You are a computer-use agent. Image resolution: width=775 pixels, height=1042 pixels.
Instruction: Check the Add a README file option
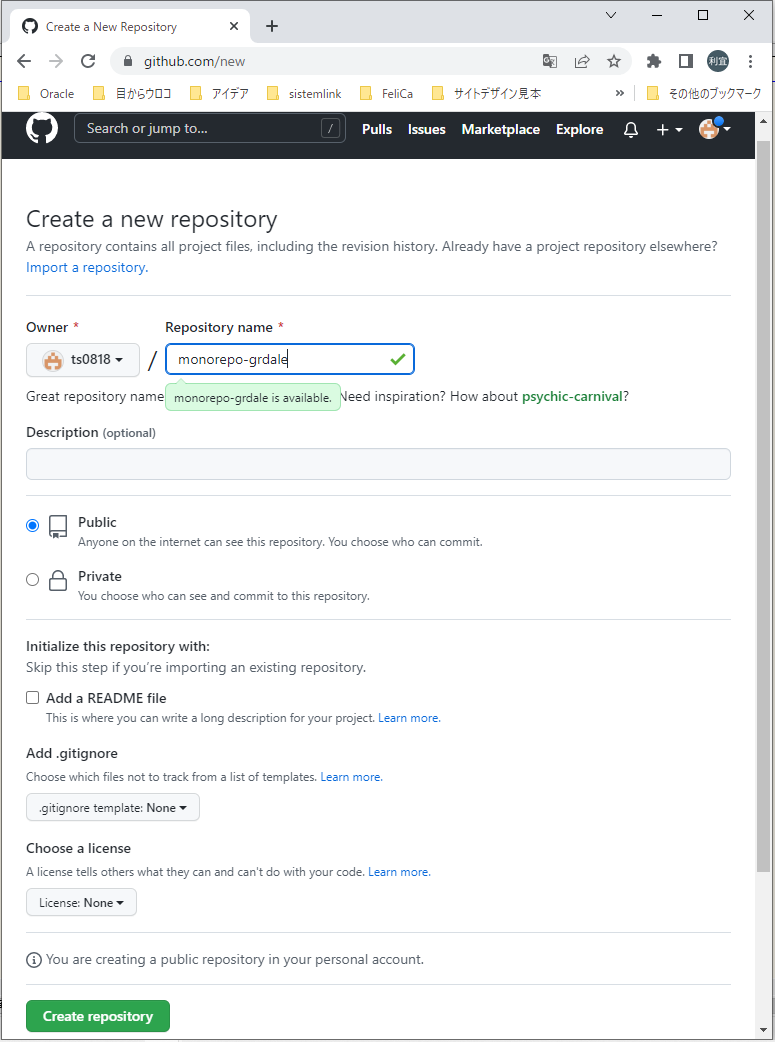32,697
